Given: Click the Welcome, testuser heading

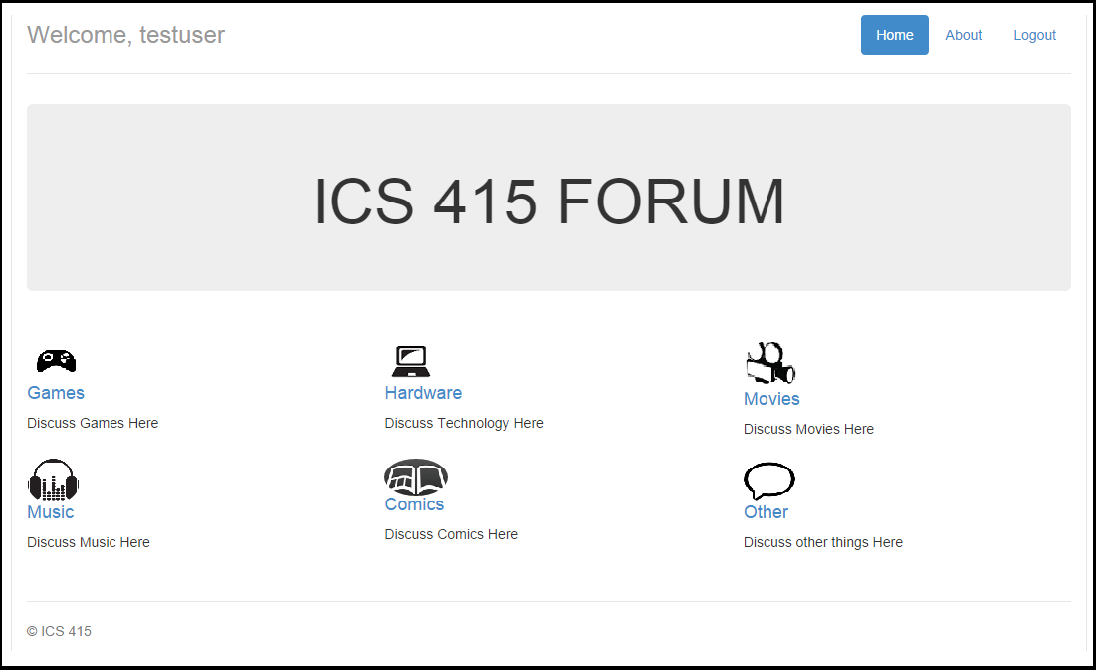Looking at the screenshot, I should pyautogui.click(x=126, y=35).
